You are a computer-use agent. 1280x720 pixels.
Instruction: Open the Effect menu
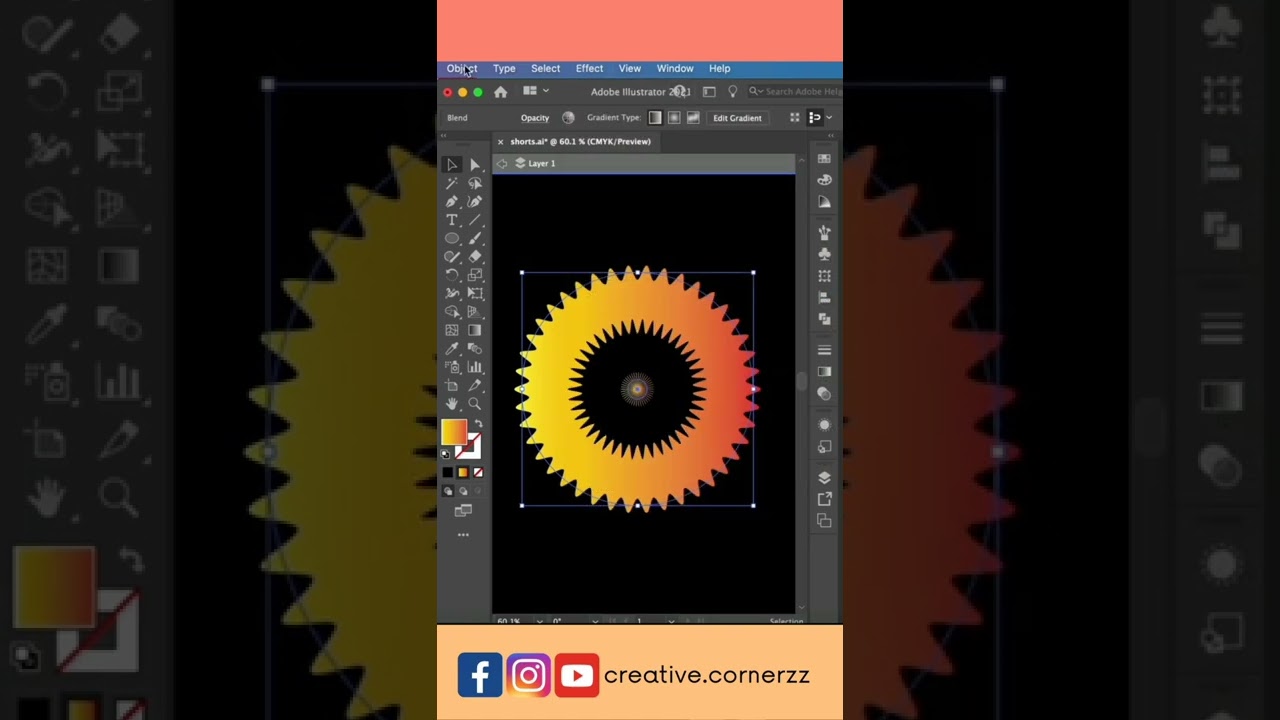[x=589, y=69]
